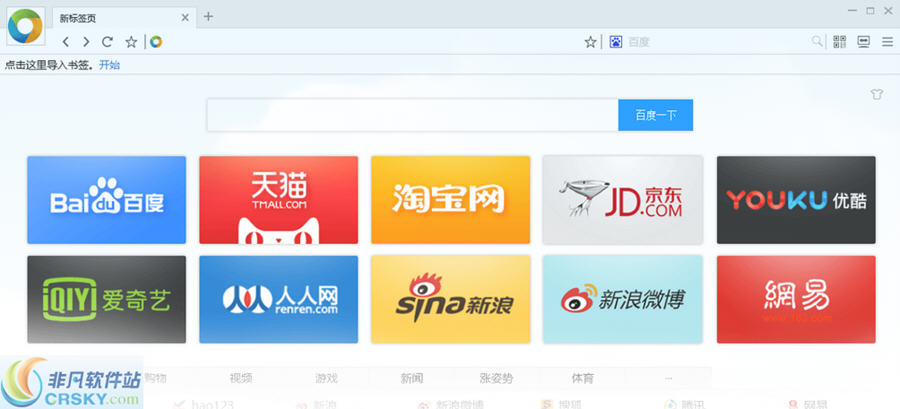This screenshot has width=900, height=409.
Task: Maximize the browser window
Action: (870, 10)
